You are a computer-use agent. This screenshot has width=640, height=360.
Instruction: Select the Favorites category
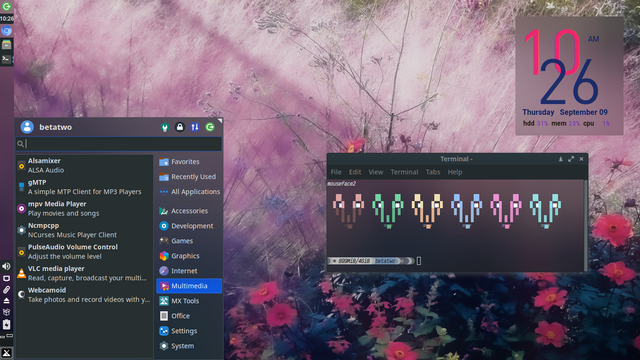pos(189,162)
